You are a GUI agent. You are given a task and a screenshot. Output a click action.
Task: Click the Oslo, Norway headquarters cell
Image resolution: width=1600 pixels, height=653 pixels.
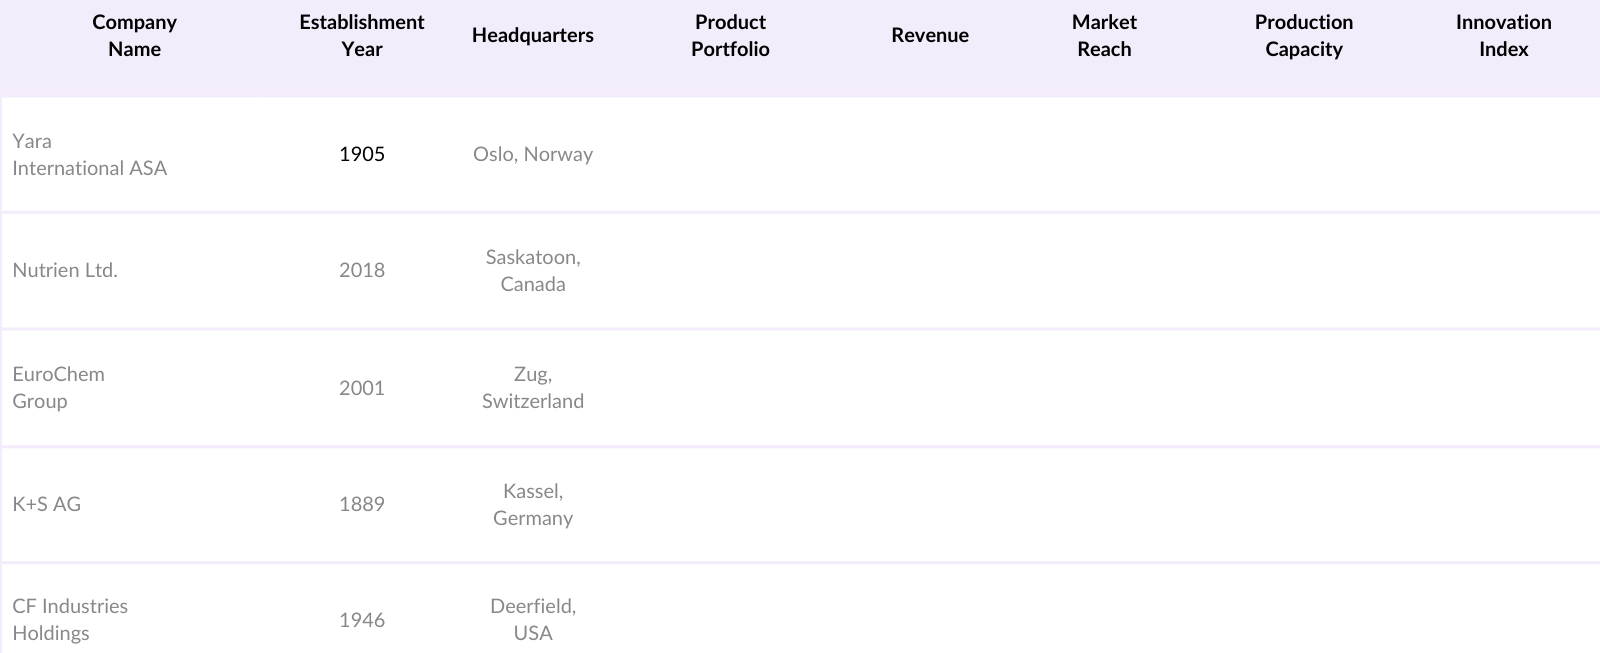pyautogui.click(x=532, y=154)
